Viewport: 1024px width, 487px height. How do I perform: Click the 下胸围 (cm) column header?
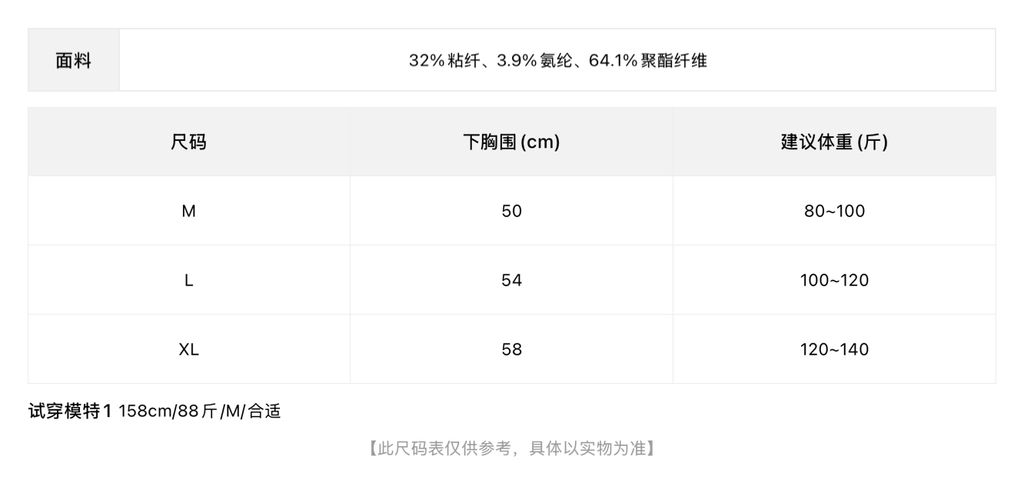click(x=511, y=142)
